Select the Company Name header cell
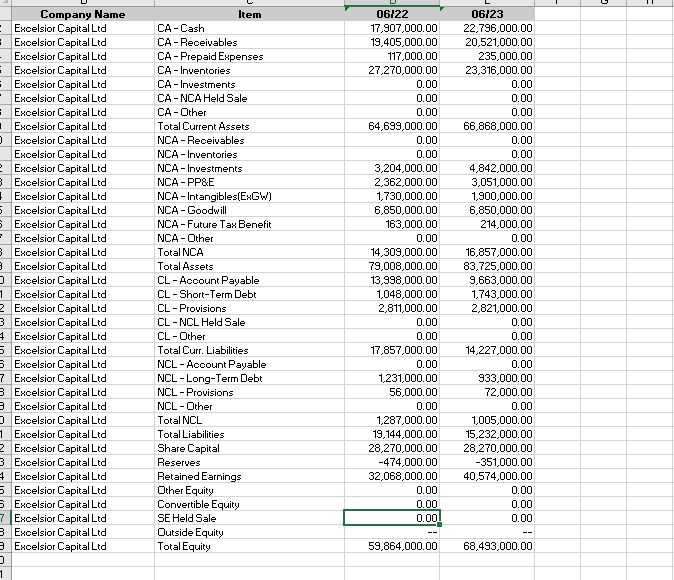The height and width of the screenshot is (580, 674). point(83,14)
